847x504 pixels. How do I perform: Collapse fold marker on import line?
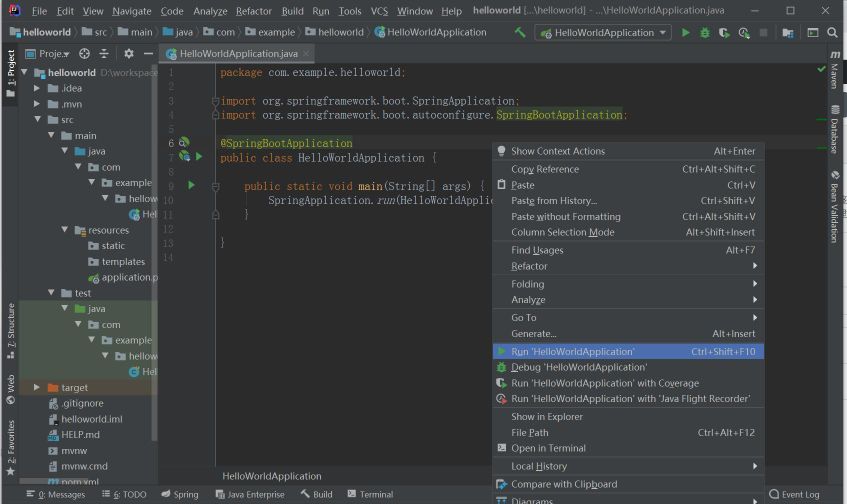[x=215, y=101]
